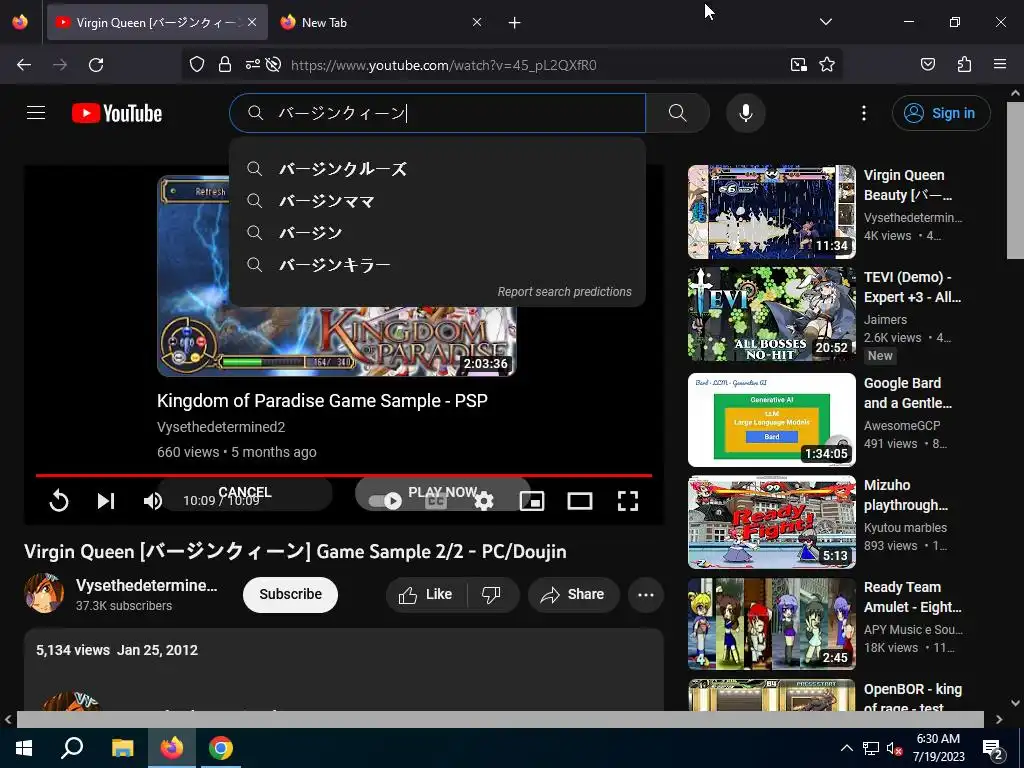Open TEVI Demo video thumbnail
Image resolution: width=1024 pixels, height=768 pixels.
tap(771, 314)
